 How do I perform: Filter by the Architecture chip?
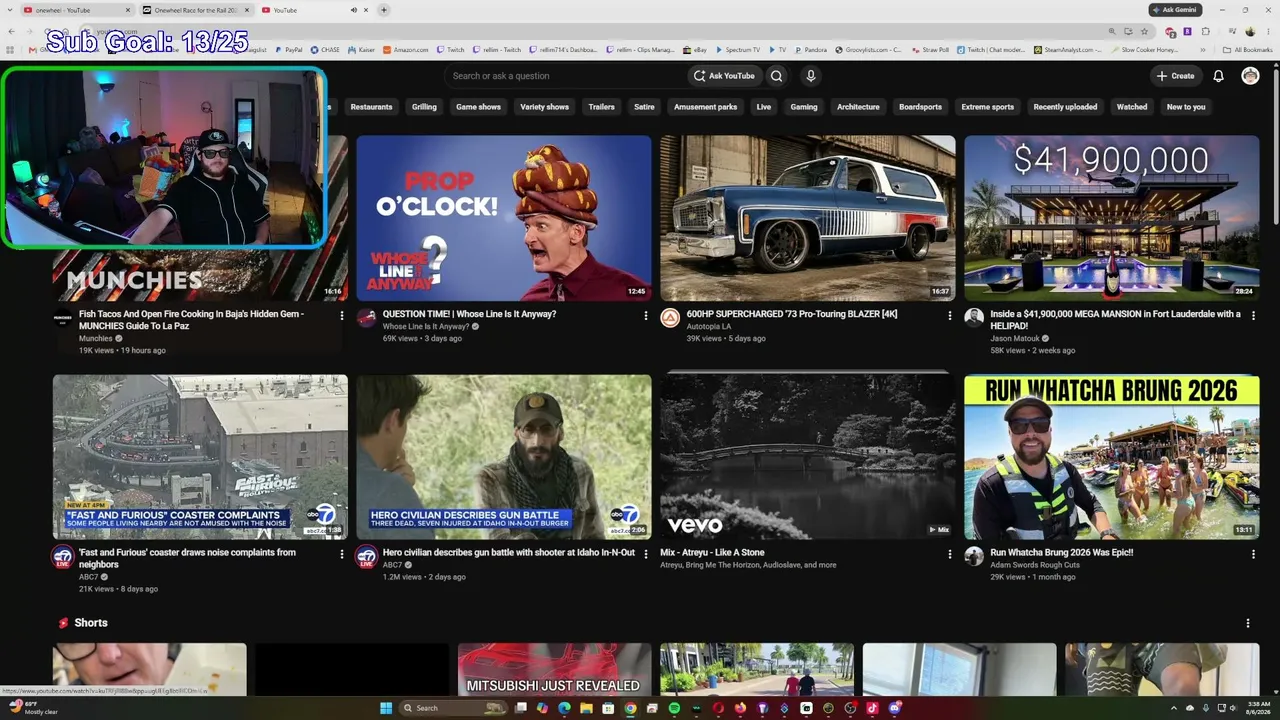858,107
